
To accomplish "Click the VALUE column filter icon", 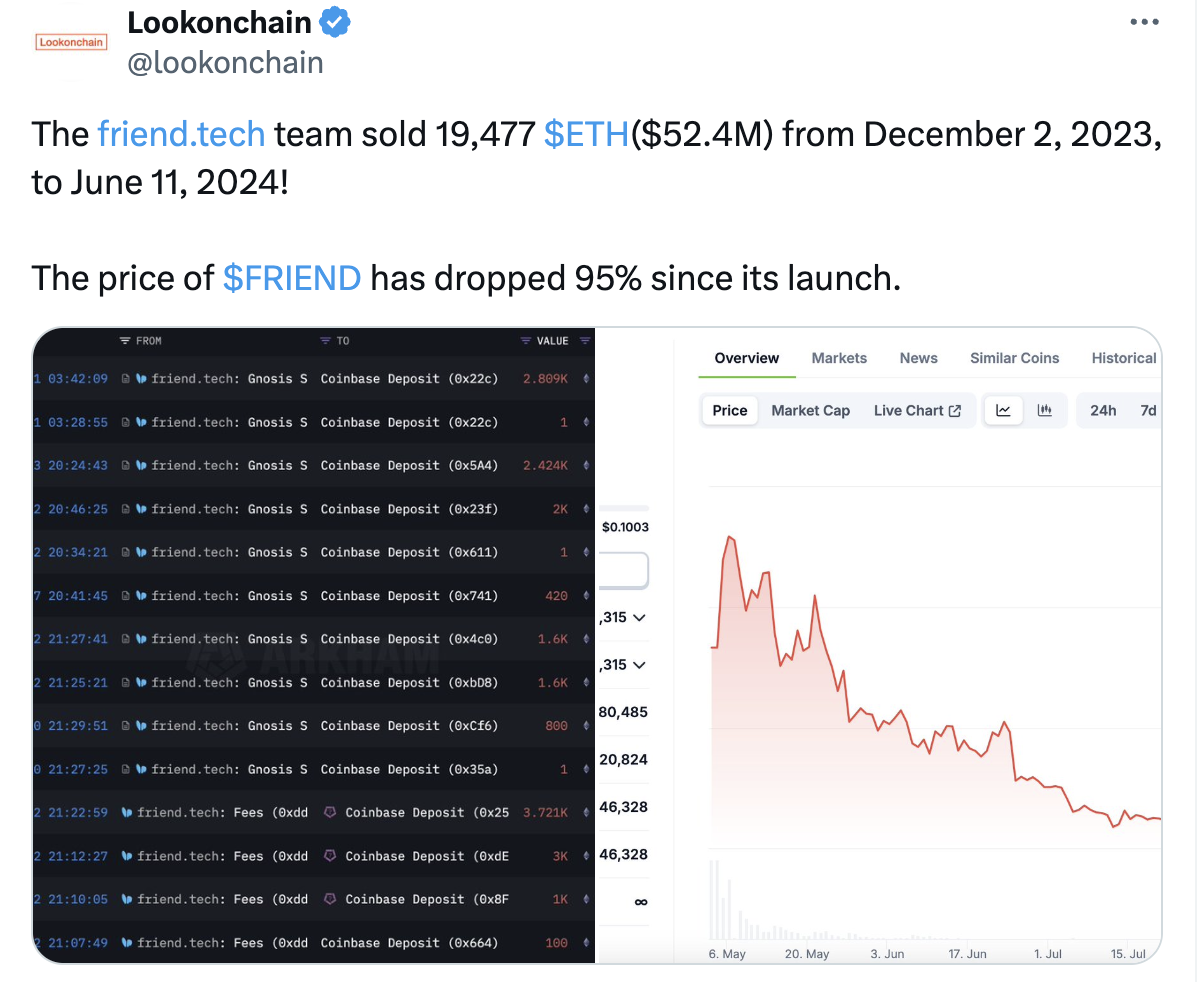I will (526, 341).
